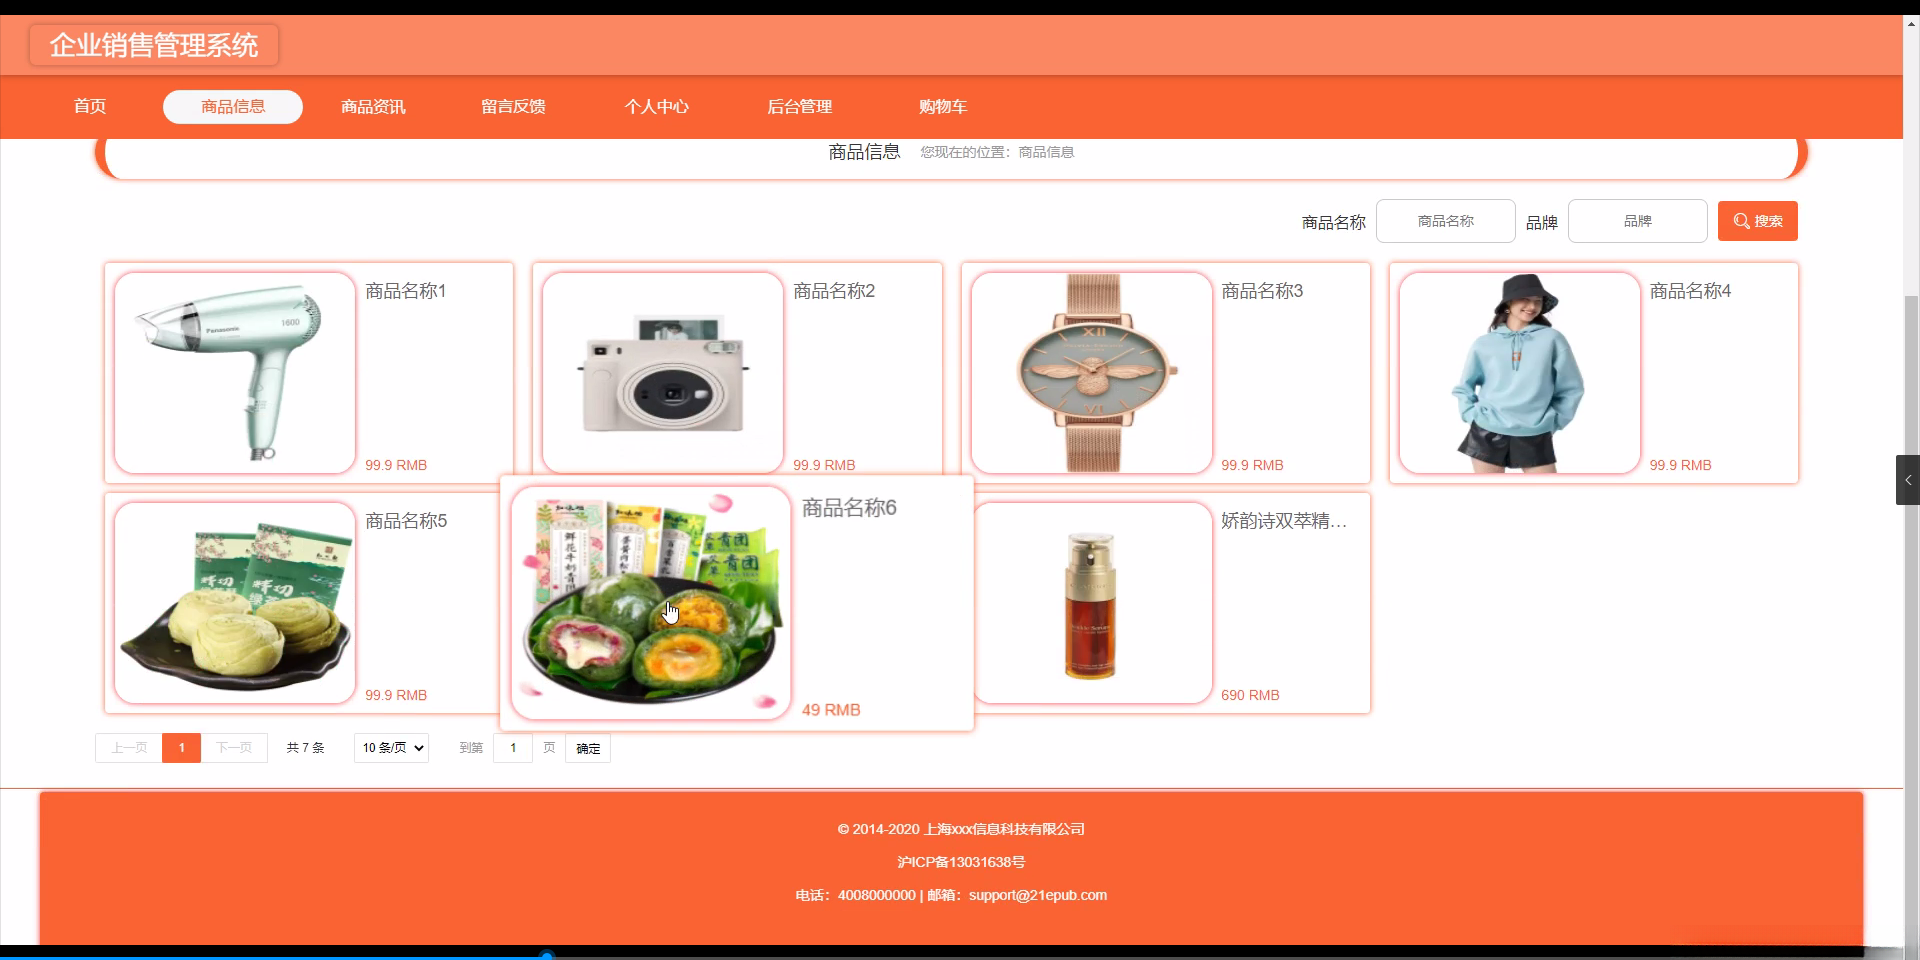Switch to the 商品资讯 tab
Screen dimensions: 1920x960
(372, 107)
